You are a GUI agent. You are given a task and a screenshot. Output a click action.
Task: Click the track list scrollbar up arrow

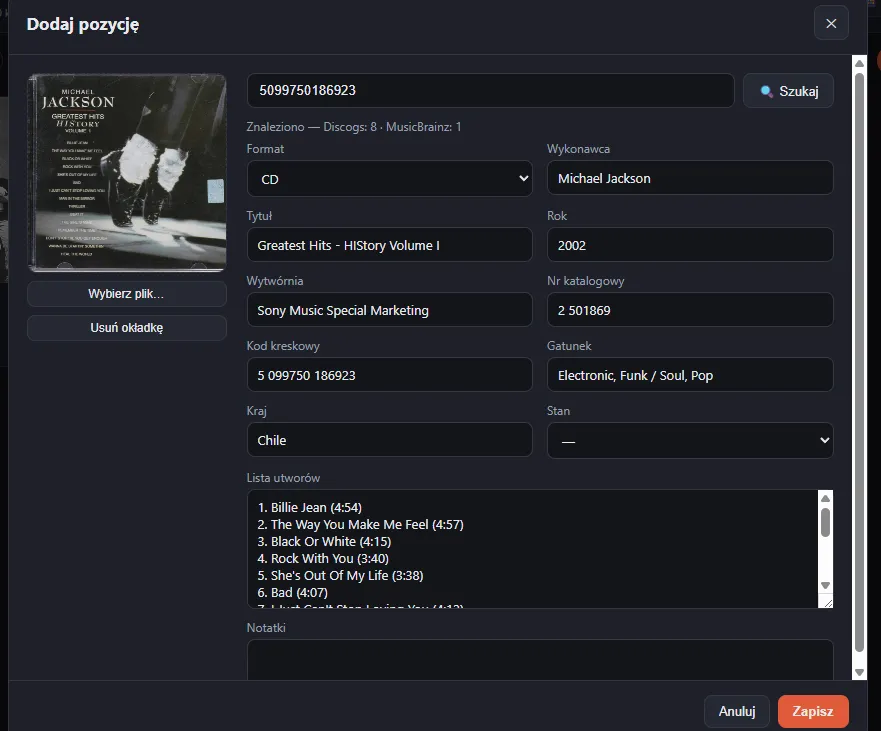825,498
